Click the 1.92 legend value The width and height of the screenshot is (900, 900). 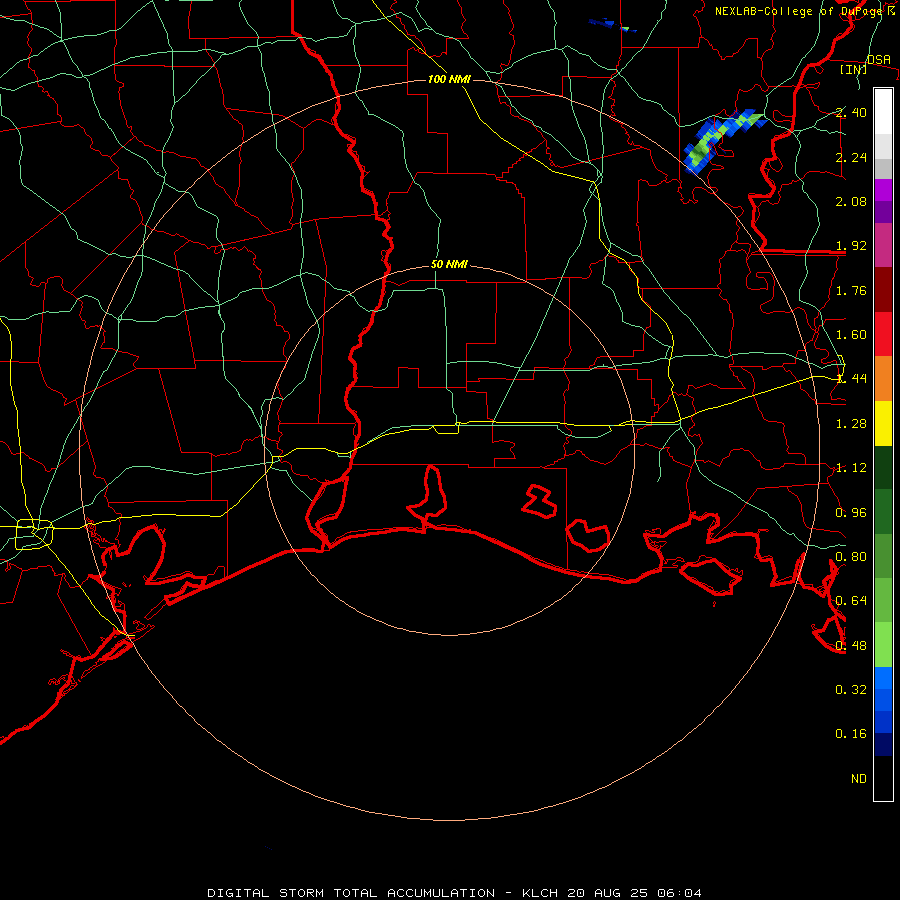point(851,246)
